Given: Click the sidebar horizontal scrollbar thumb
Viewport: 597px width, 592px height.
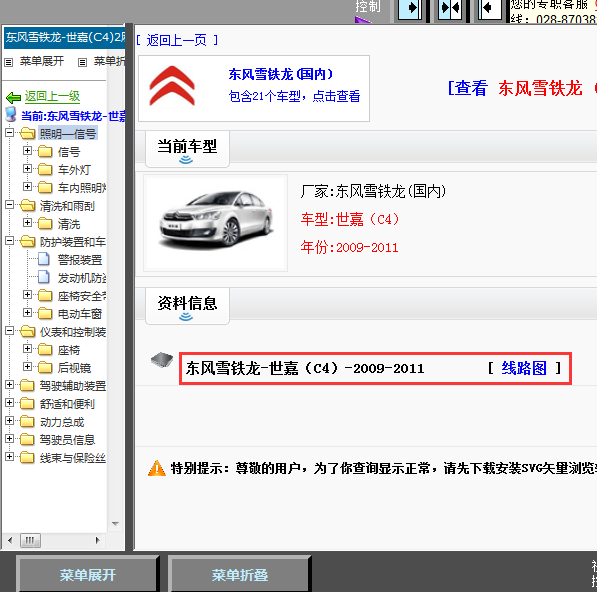Looking at the screenshot, I should (x=30, y=540).
